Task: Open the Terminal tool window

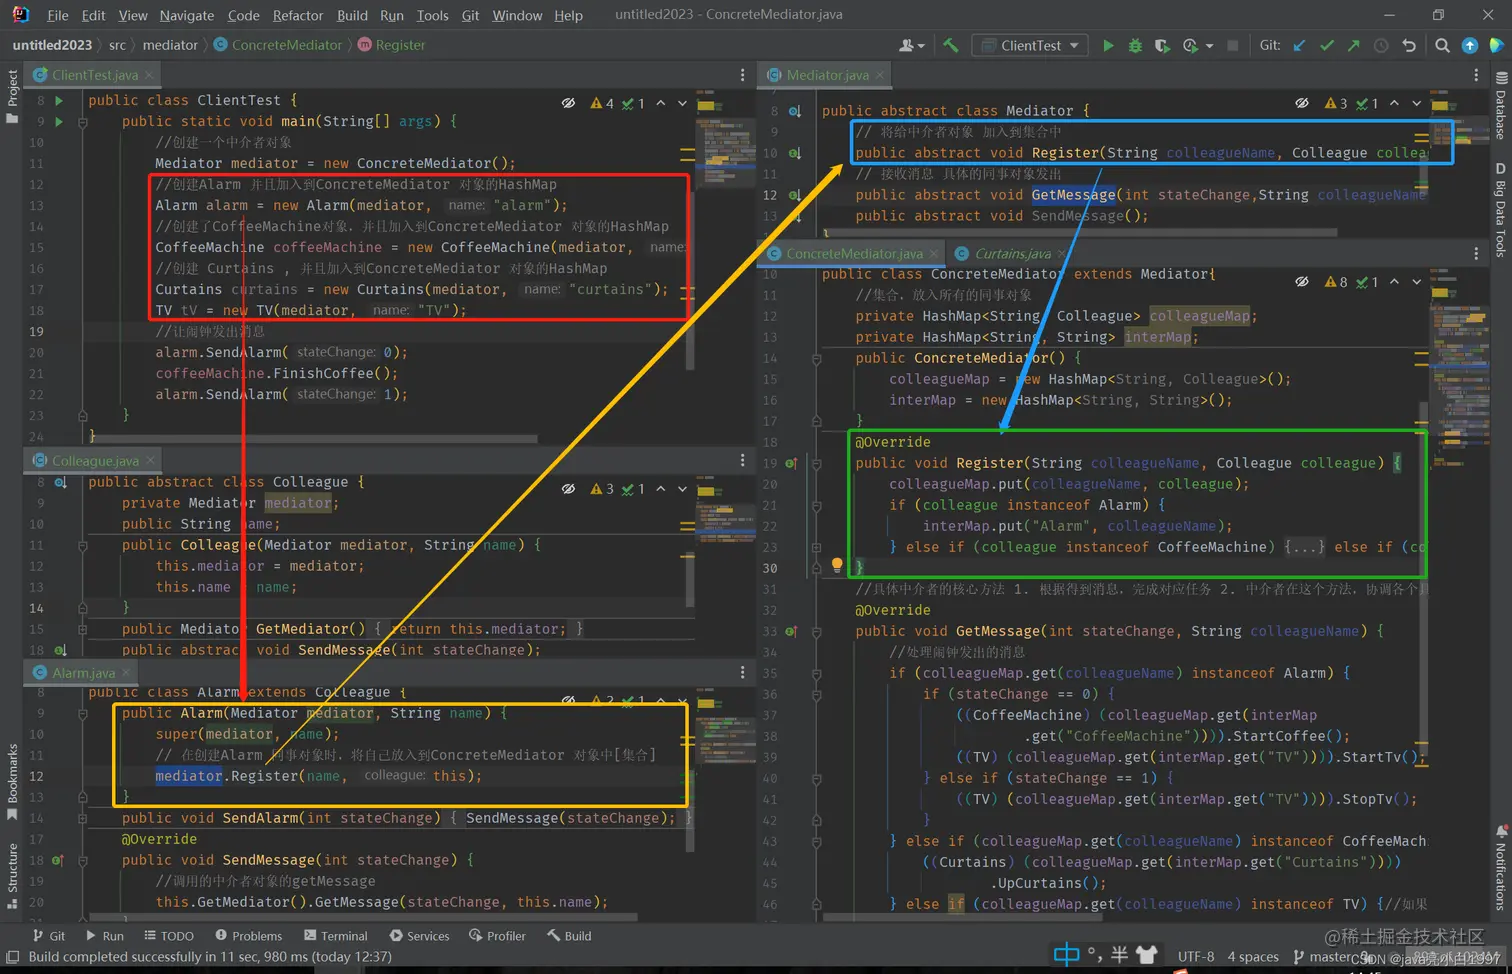Action: (x=336, y=936)
